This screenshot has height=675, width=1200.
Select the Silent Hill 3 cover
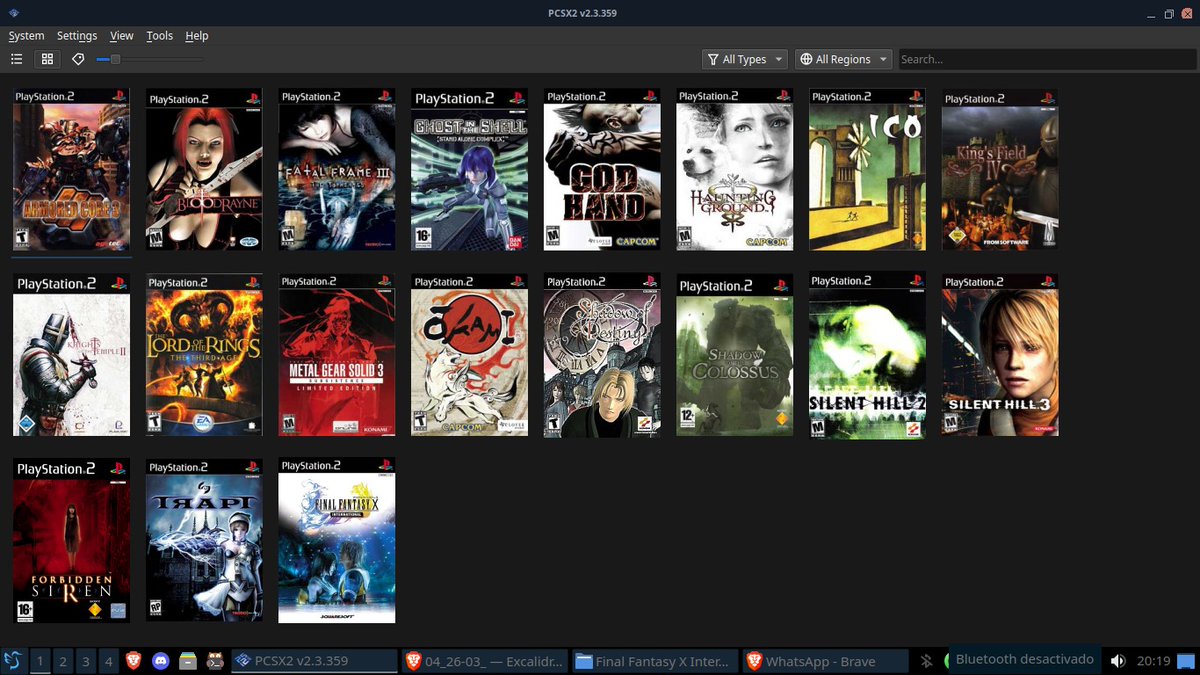pyautogui.click(x=1000, y=354)
